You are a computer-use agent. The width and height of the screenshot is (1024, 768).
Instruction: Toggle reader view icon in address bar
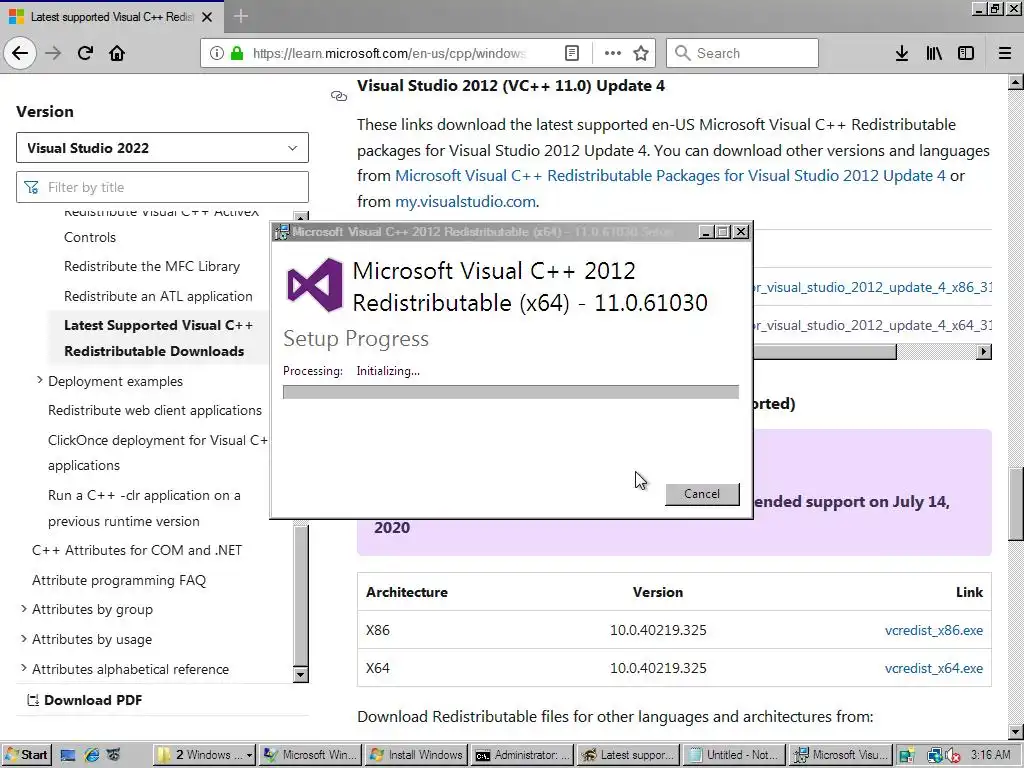(x=571, y=53)
